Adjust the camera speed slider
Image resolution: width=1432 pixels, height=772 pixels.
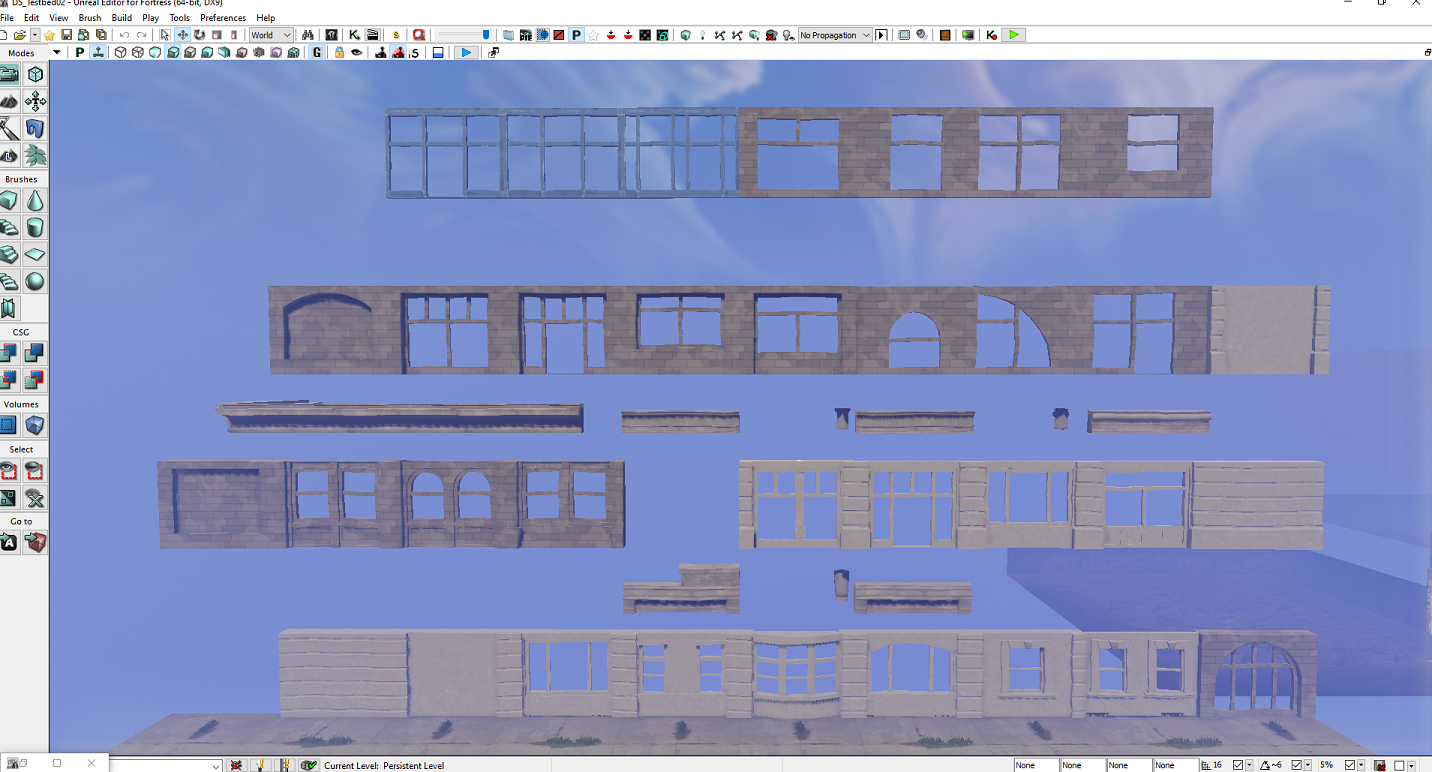(x=464, y=35)
